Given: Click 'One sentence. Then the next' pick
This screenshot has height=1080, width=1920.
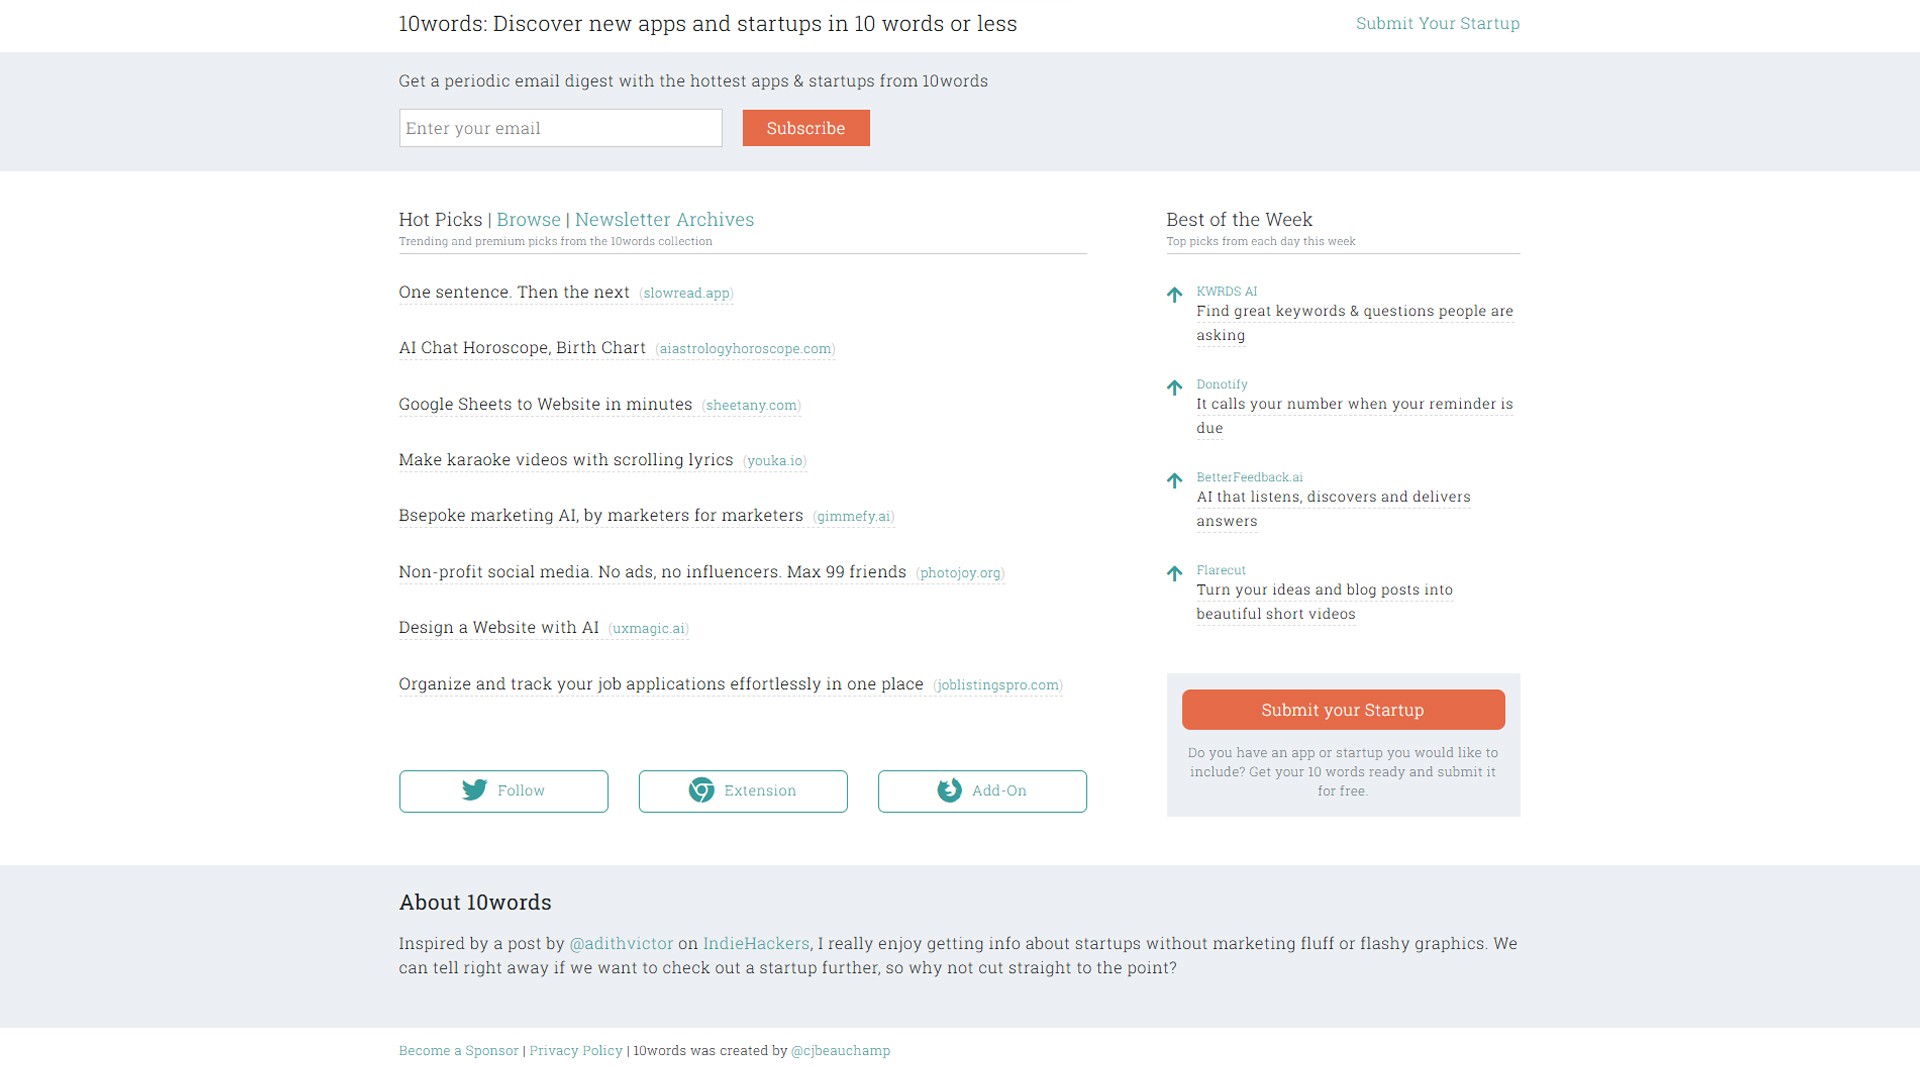Looking at the screenshot, I should (514, 292).
